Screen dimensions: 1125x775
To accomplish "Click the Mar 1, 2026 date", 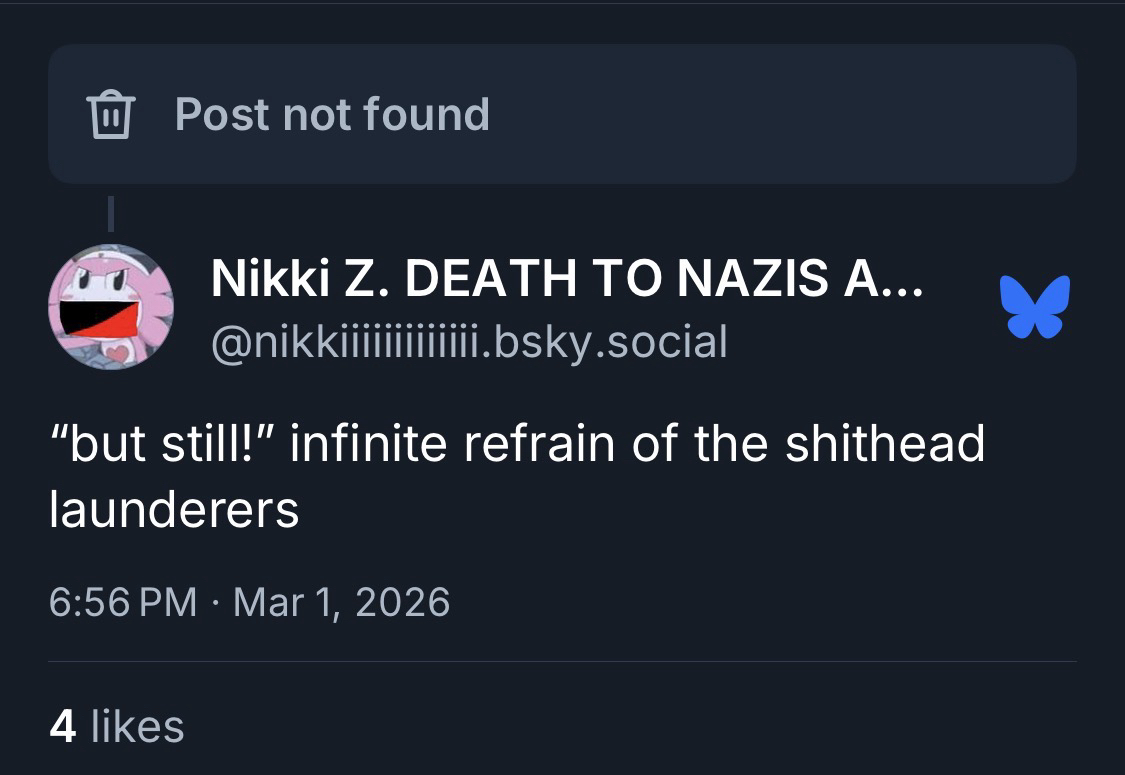I will point(341,603).
